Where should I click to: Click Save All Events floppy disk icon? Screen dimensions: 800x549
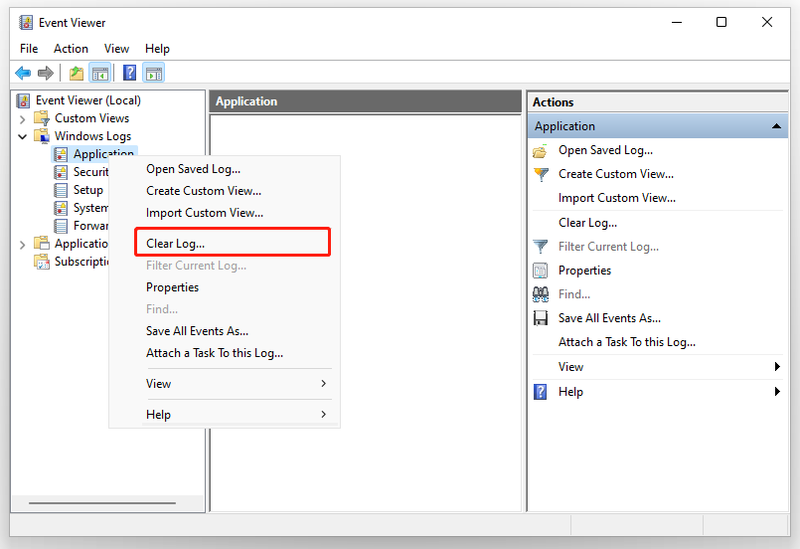pos(540,318)
